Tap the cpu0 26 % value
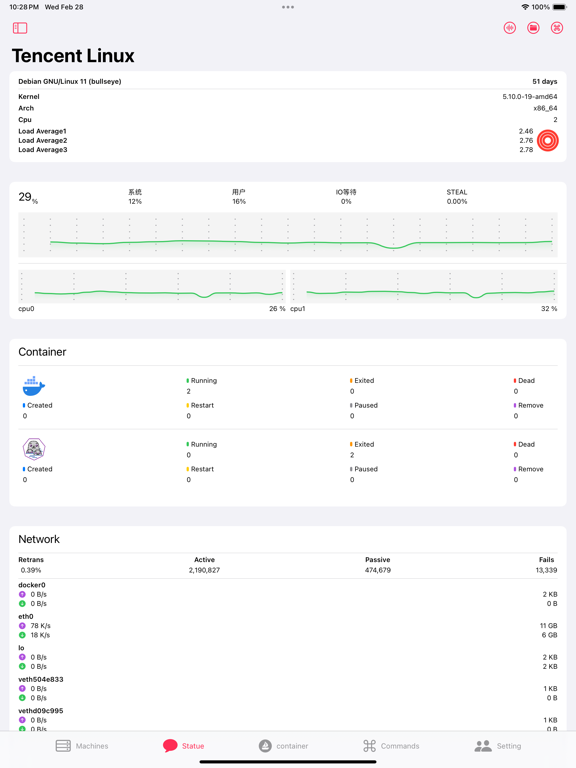576x768 pixels. coord(277,309)
